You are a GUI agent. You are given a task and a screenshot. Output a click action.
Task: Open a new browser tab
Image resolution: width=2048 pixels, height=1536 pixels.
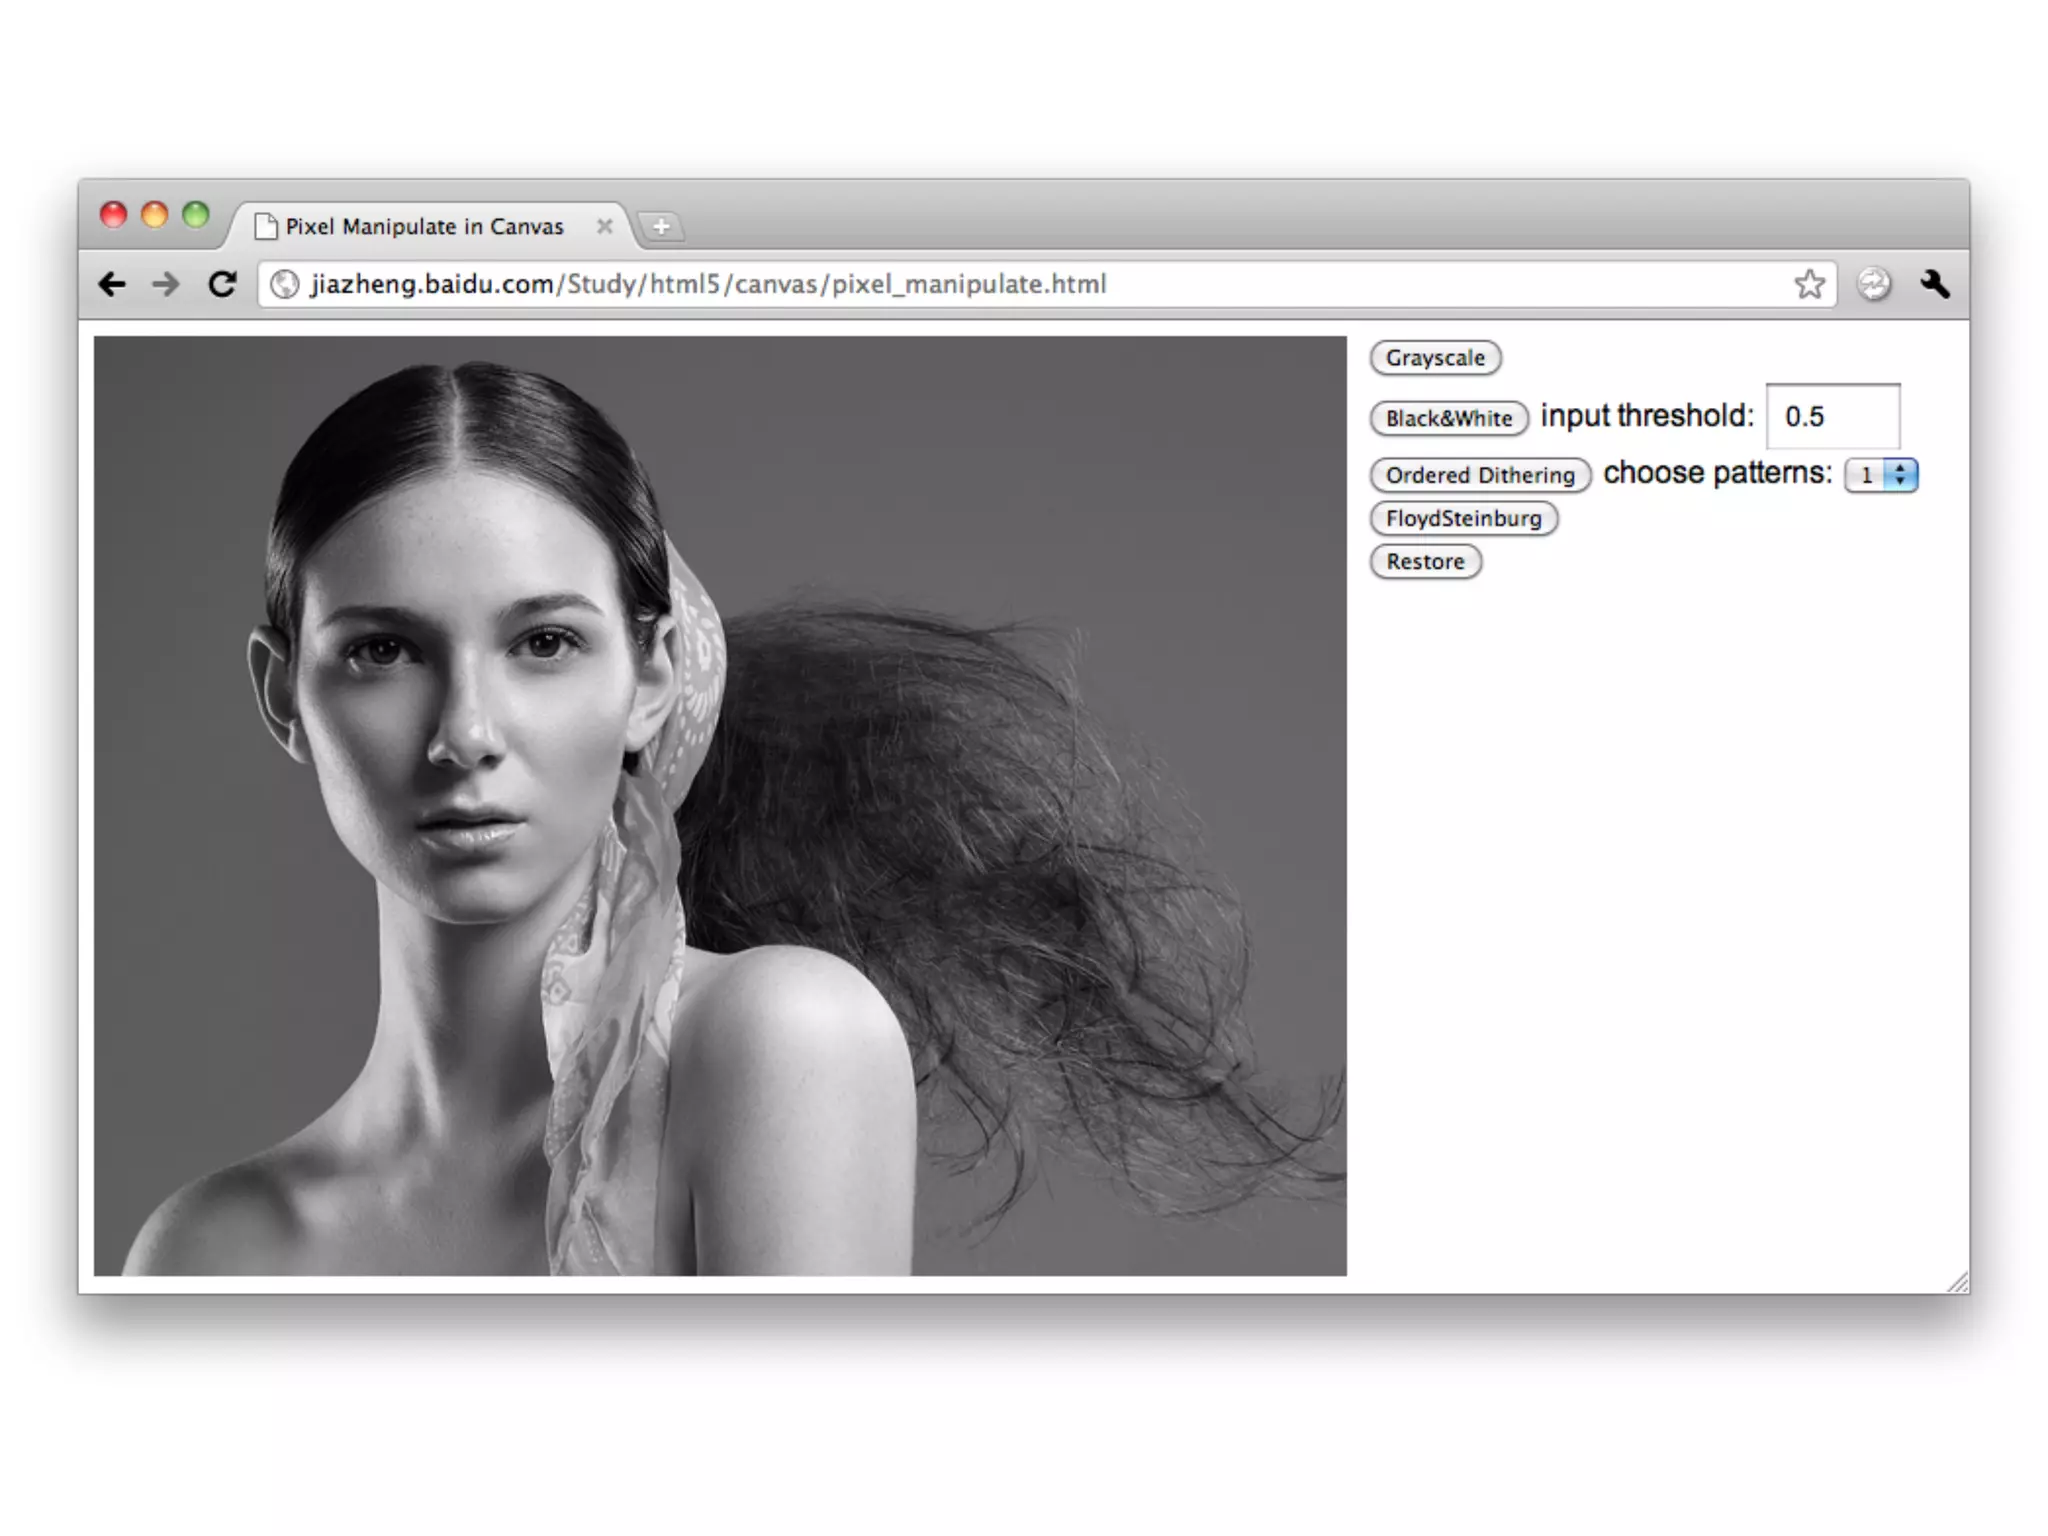(661, 227)
